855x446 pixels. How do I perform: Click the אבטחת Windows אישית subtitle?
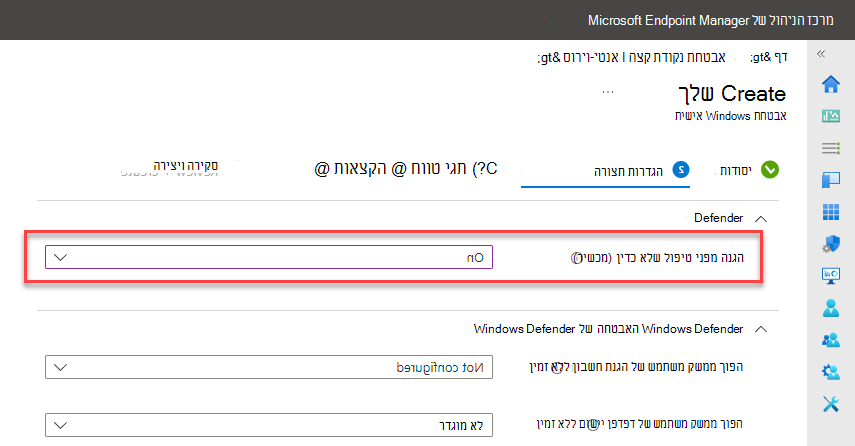[x=731, y=116]
